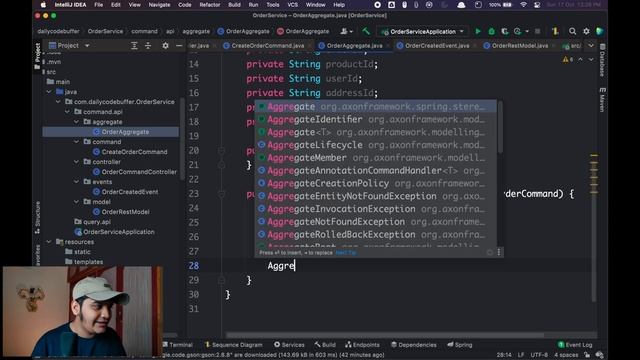
Task: Click the completion popup vertical scrollbar
Action: (x=500, y=128)
